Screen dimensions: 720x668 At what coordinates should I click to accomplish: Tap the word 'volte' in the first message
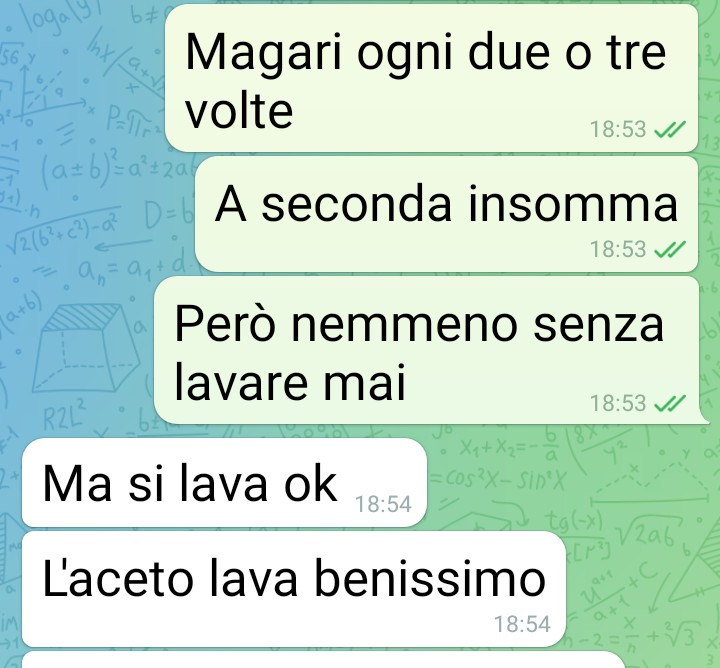(239, 110)
